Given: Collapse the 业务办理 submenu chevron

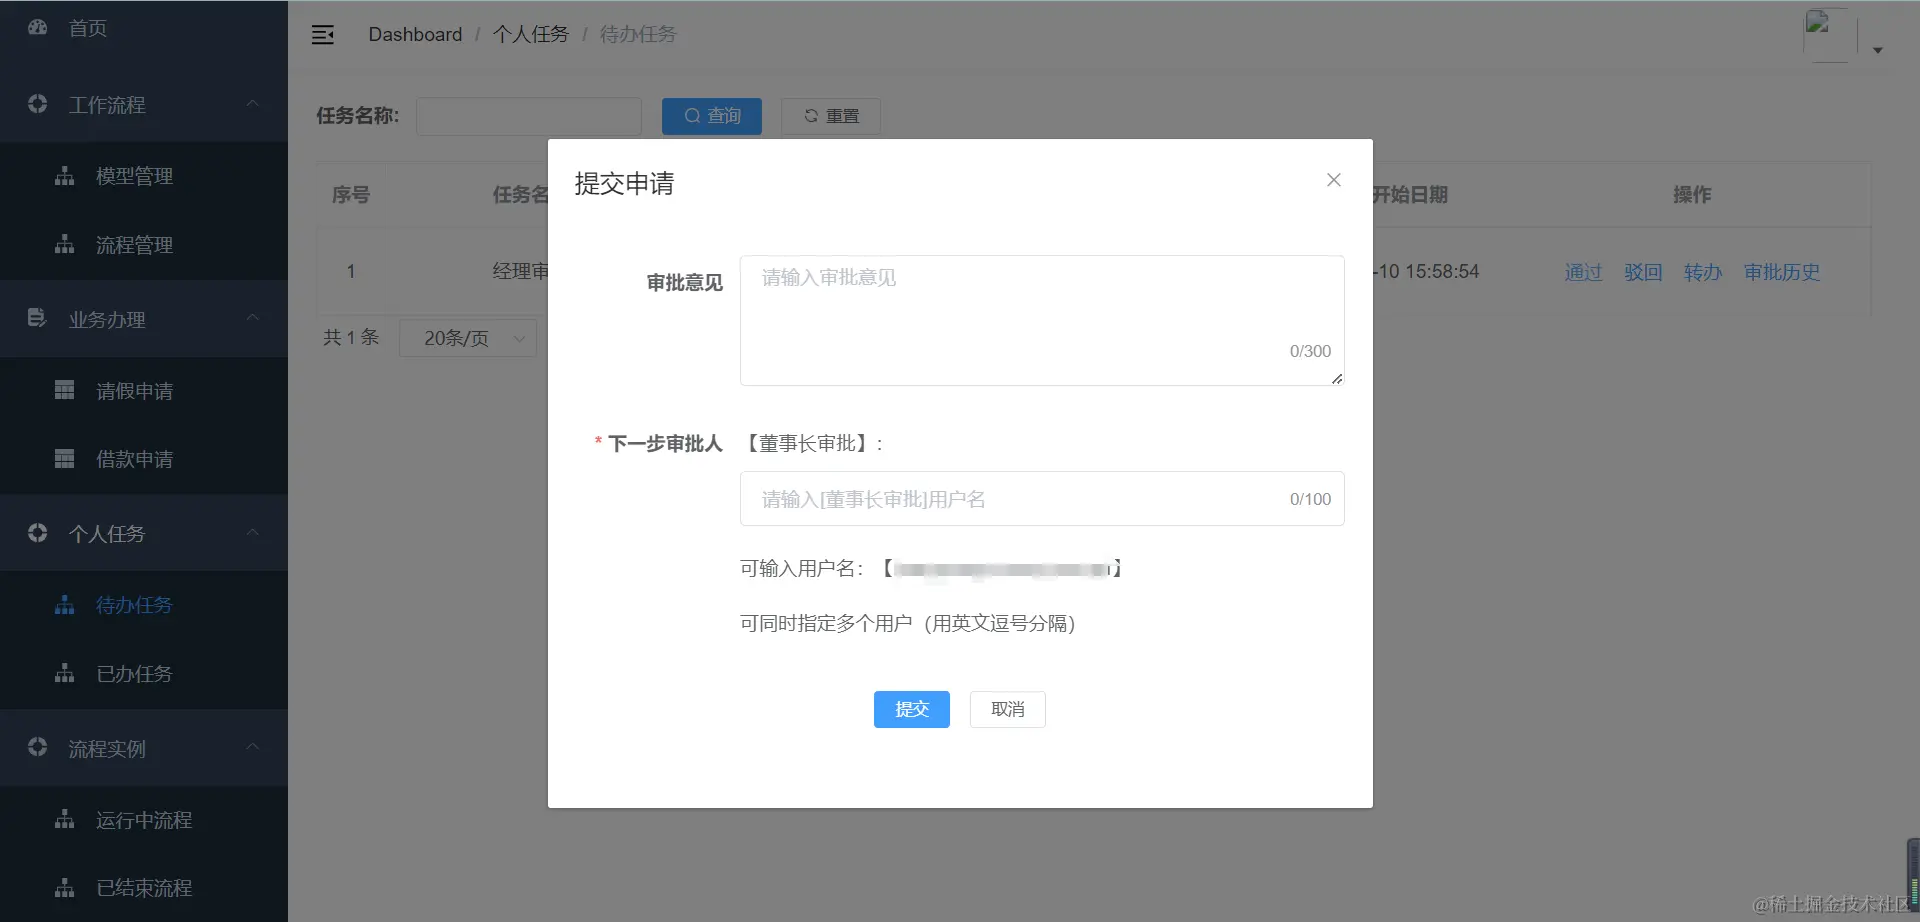Looking at the screenshot, I should [x=253, y=318].
